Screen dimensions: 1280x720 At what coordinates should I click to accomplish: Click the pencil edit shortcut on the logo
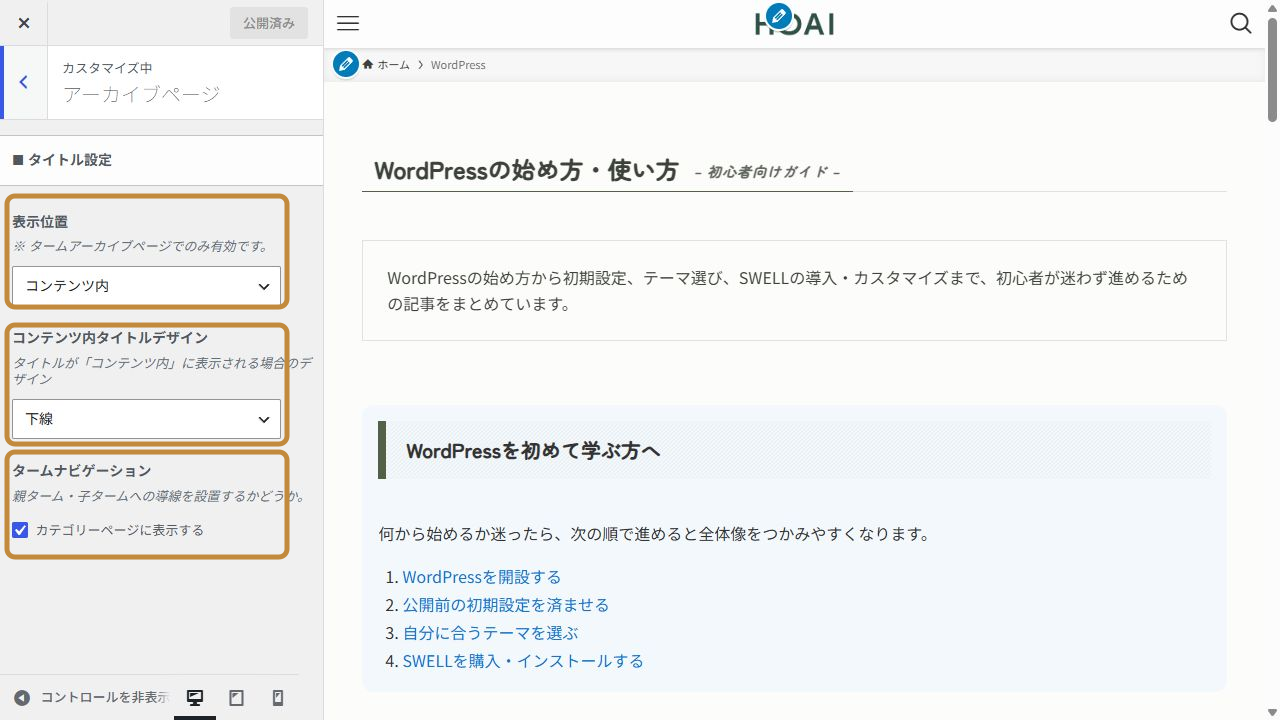point(778,16)
